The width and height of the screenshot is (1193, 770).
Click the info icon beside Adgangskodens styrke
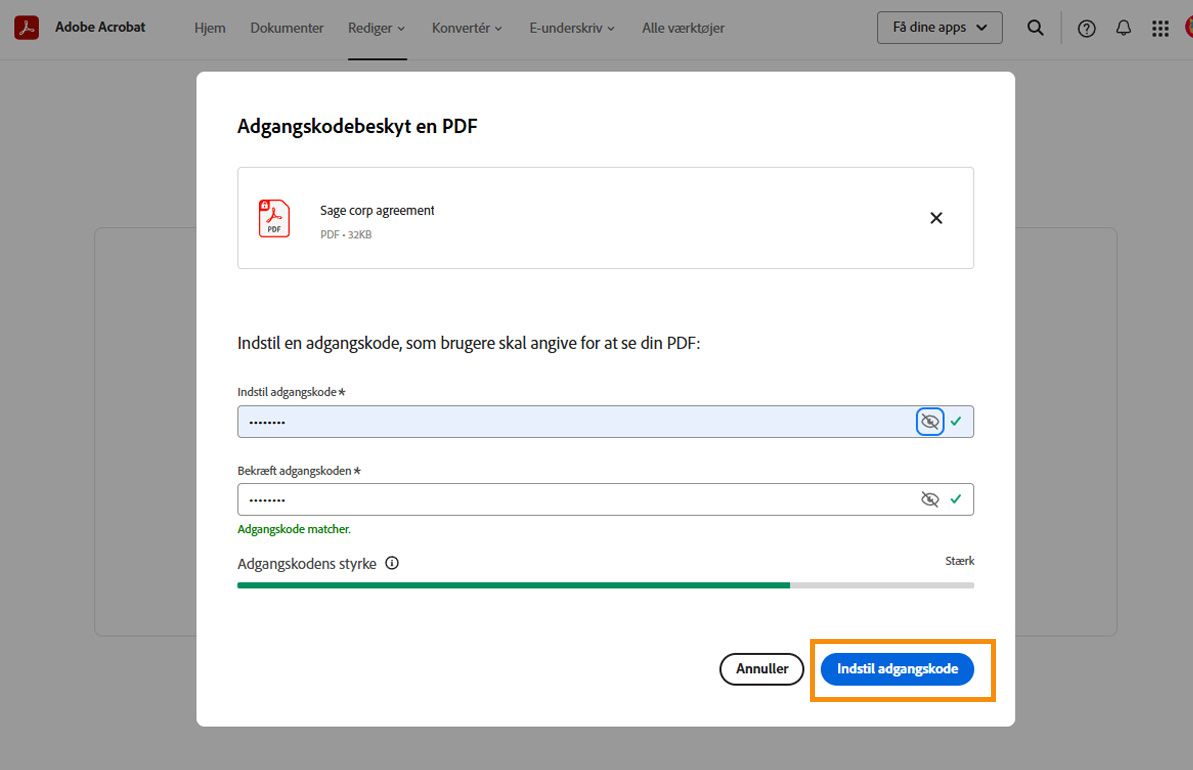391,563
